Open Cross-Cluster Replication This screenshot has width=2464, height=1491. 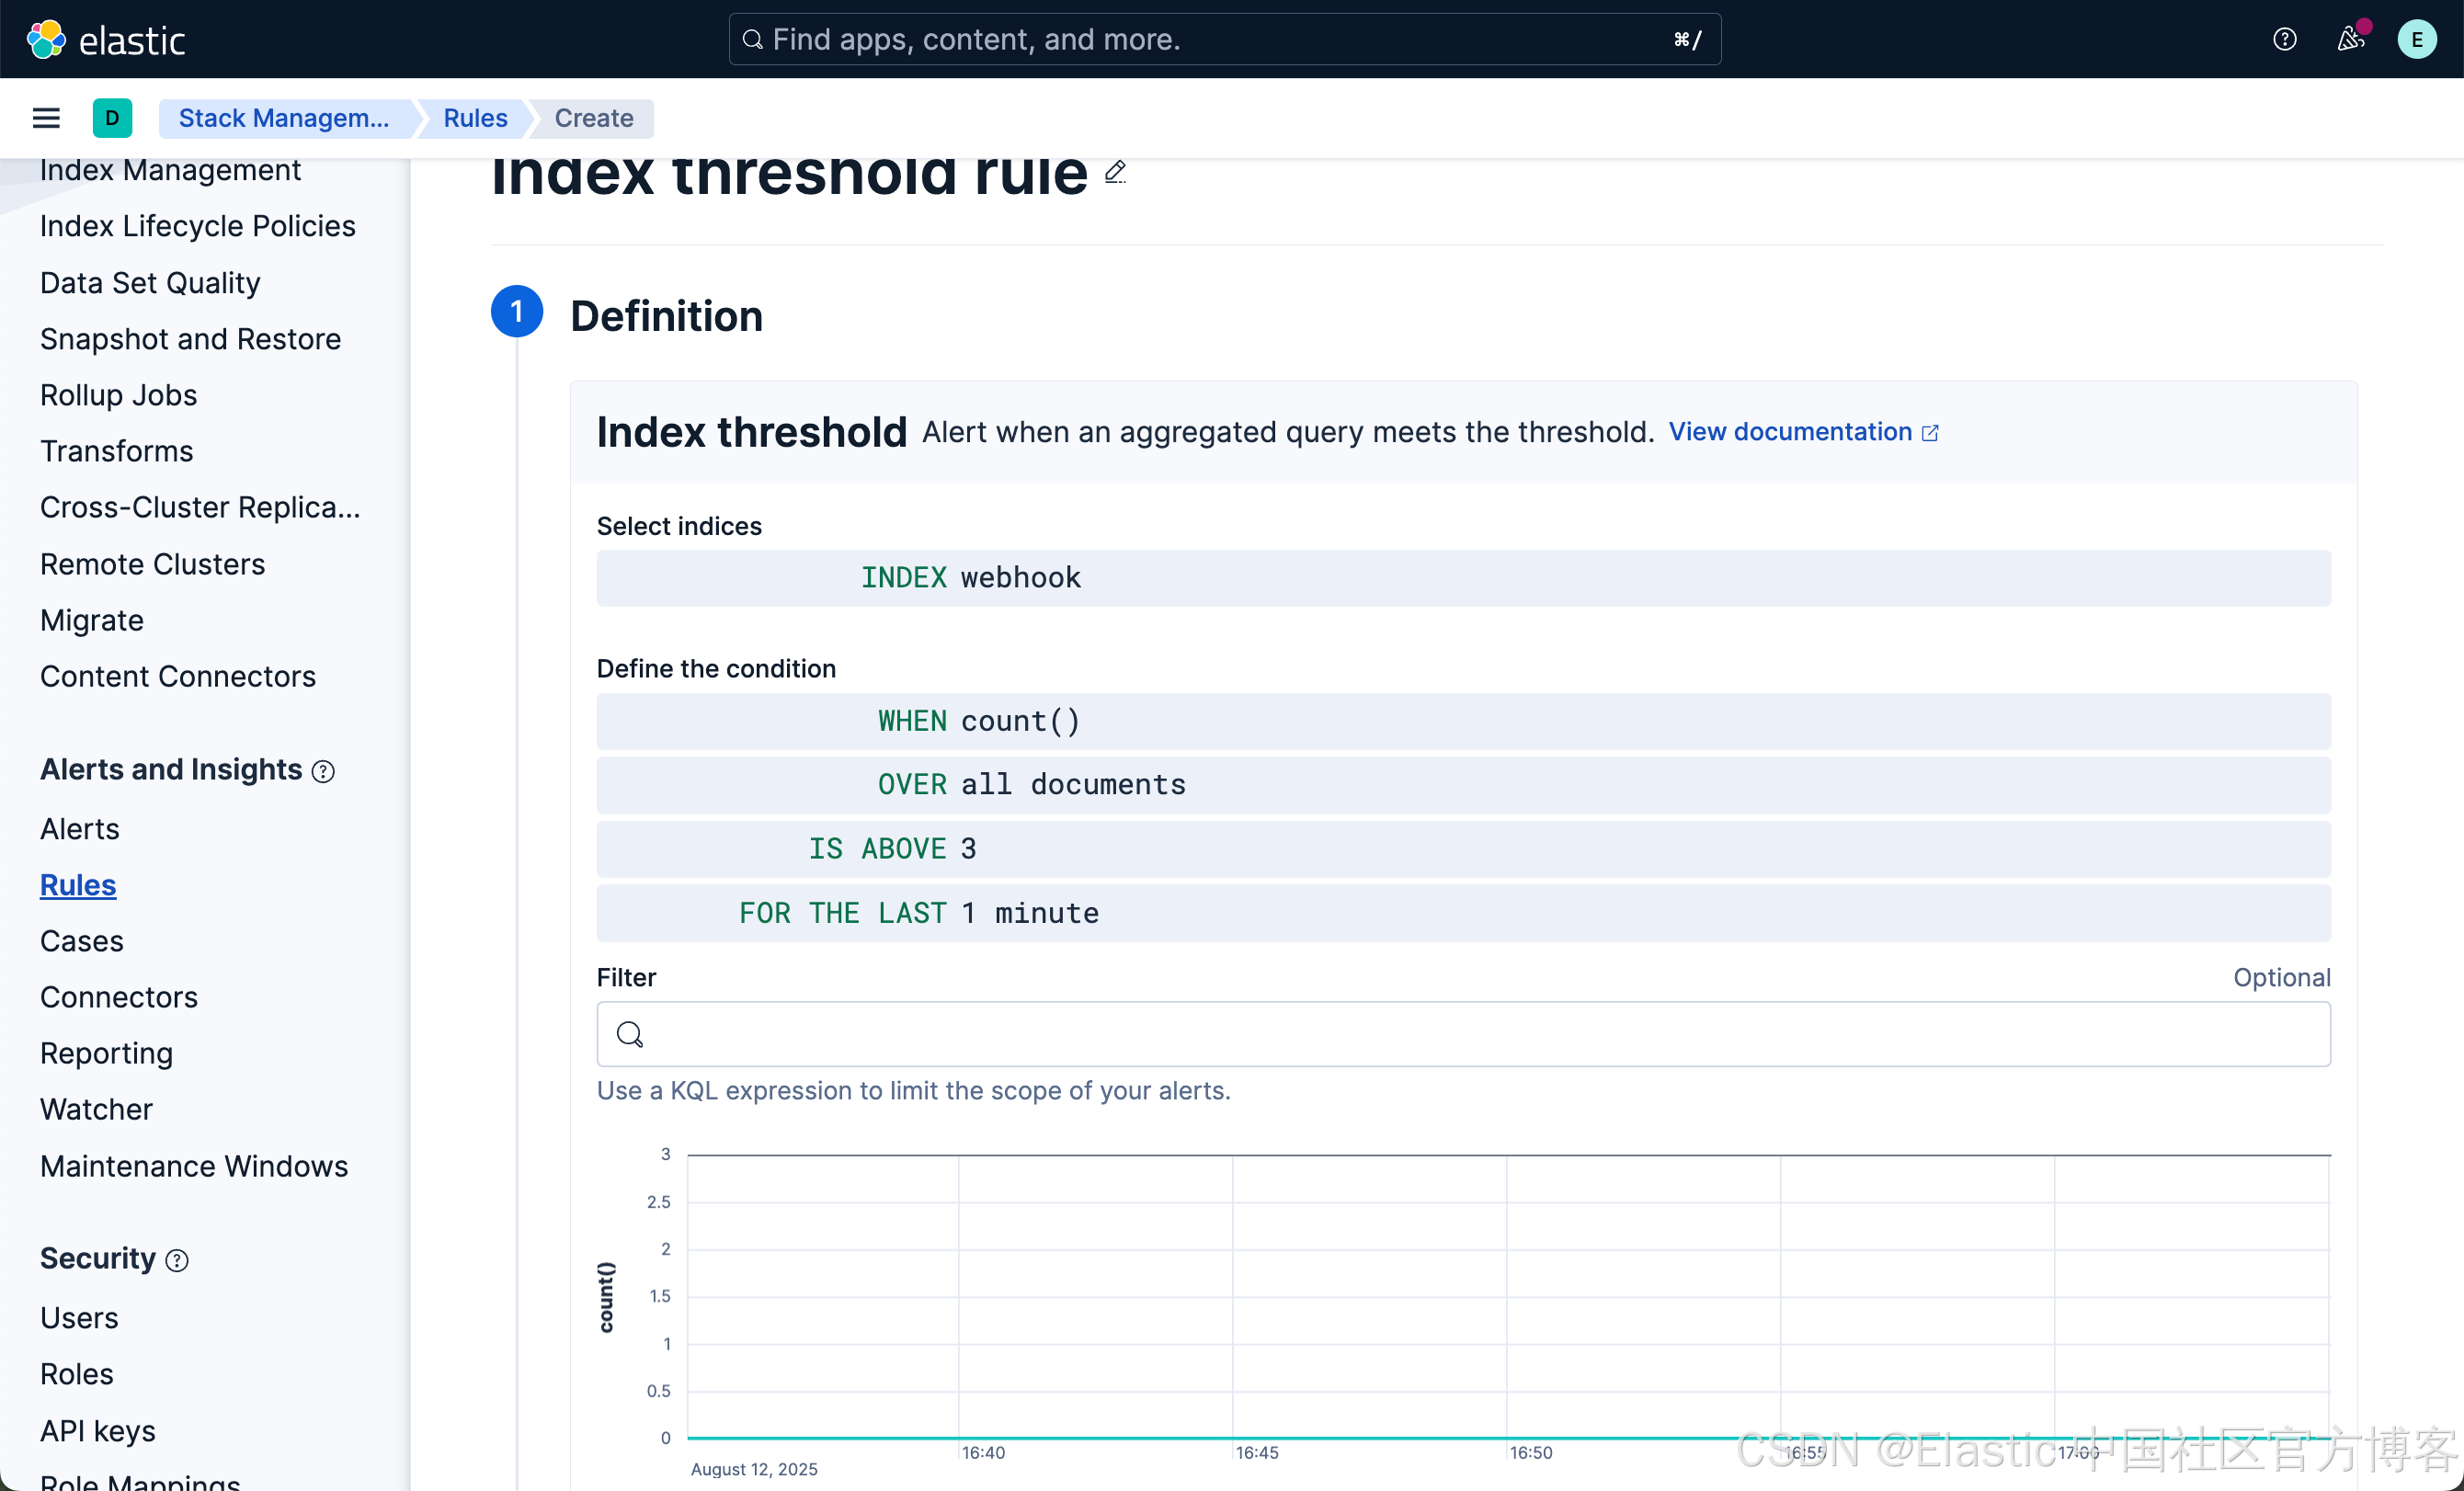point(200,507)
